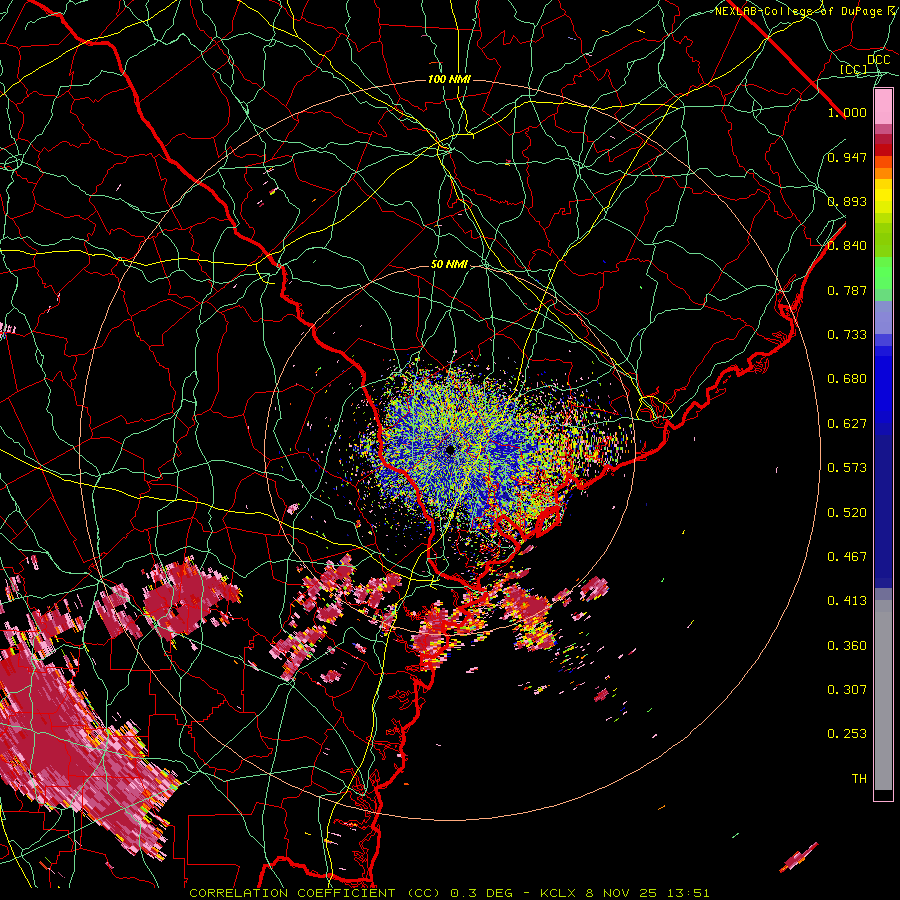Click the DCC label above color bar
Viewport: 900px width, 900px height.
click(x=879, y=60)
